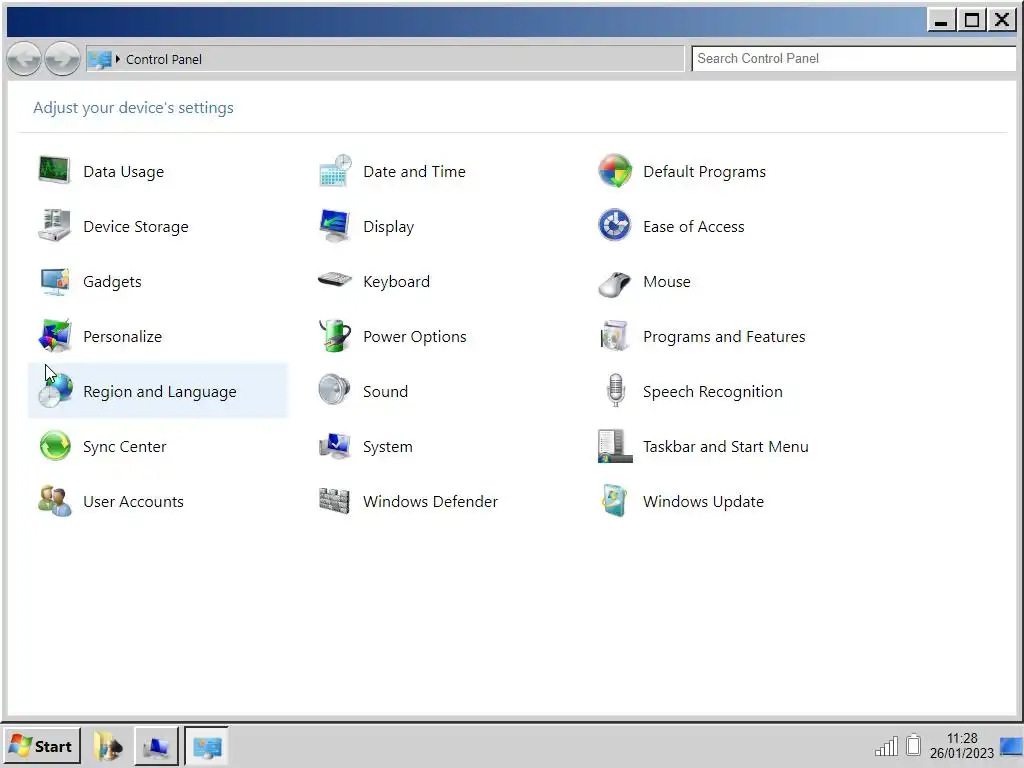
Task: Click the Control Panel address bar icon
Action: [x=101, y=59]
